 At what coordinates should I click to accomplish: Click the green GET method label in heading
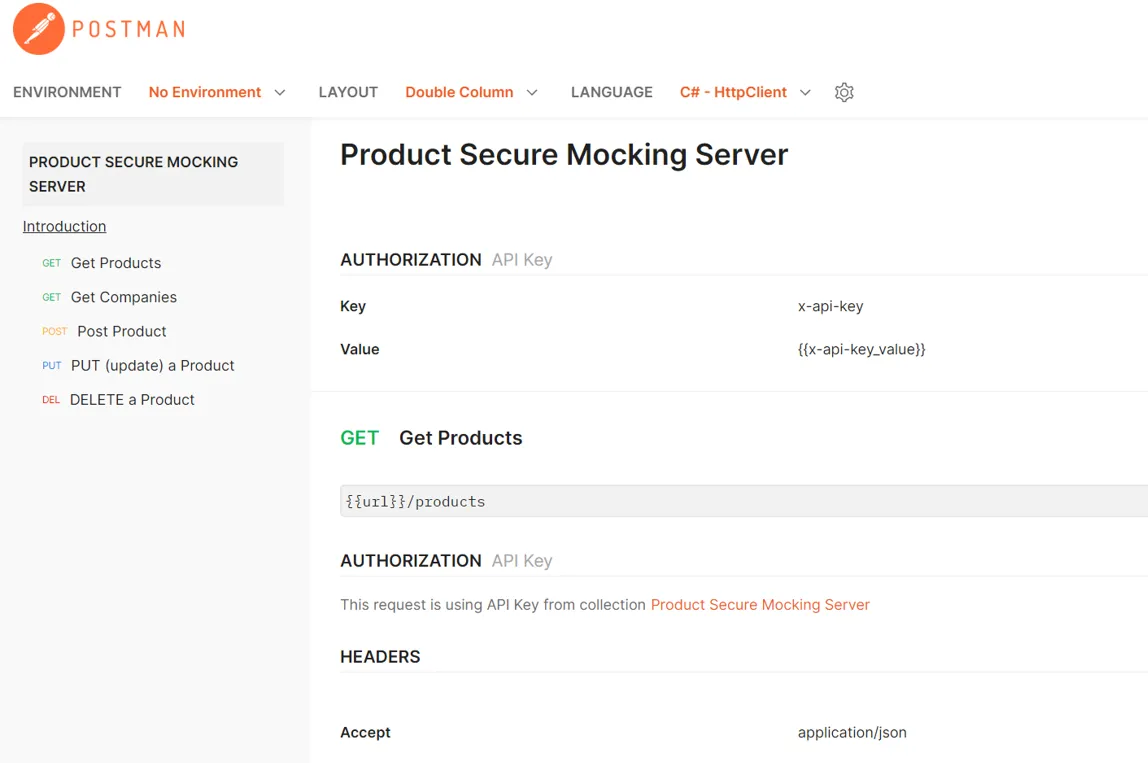pos(359,438)
